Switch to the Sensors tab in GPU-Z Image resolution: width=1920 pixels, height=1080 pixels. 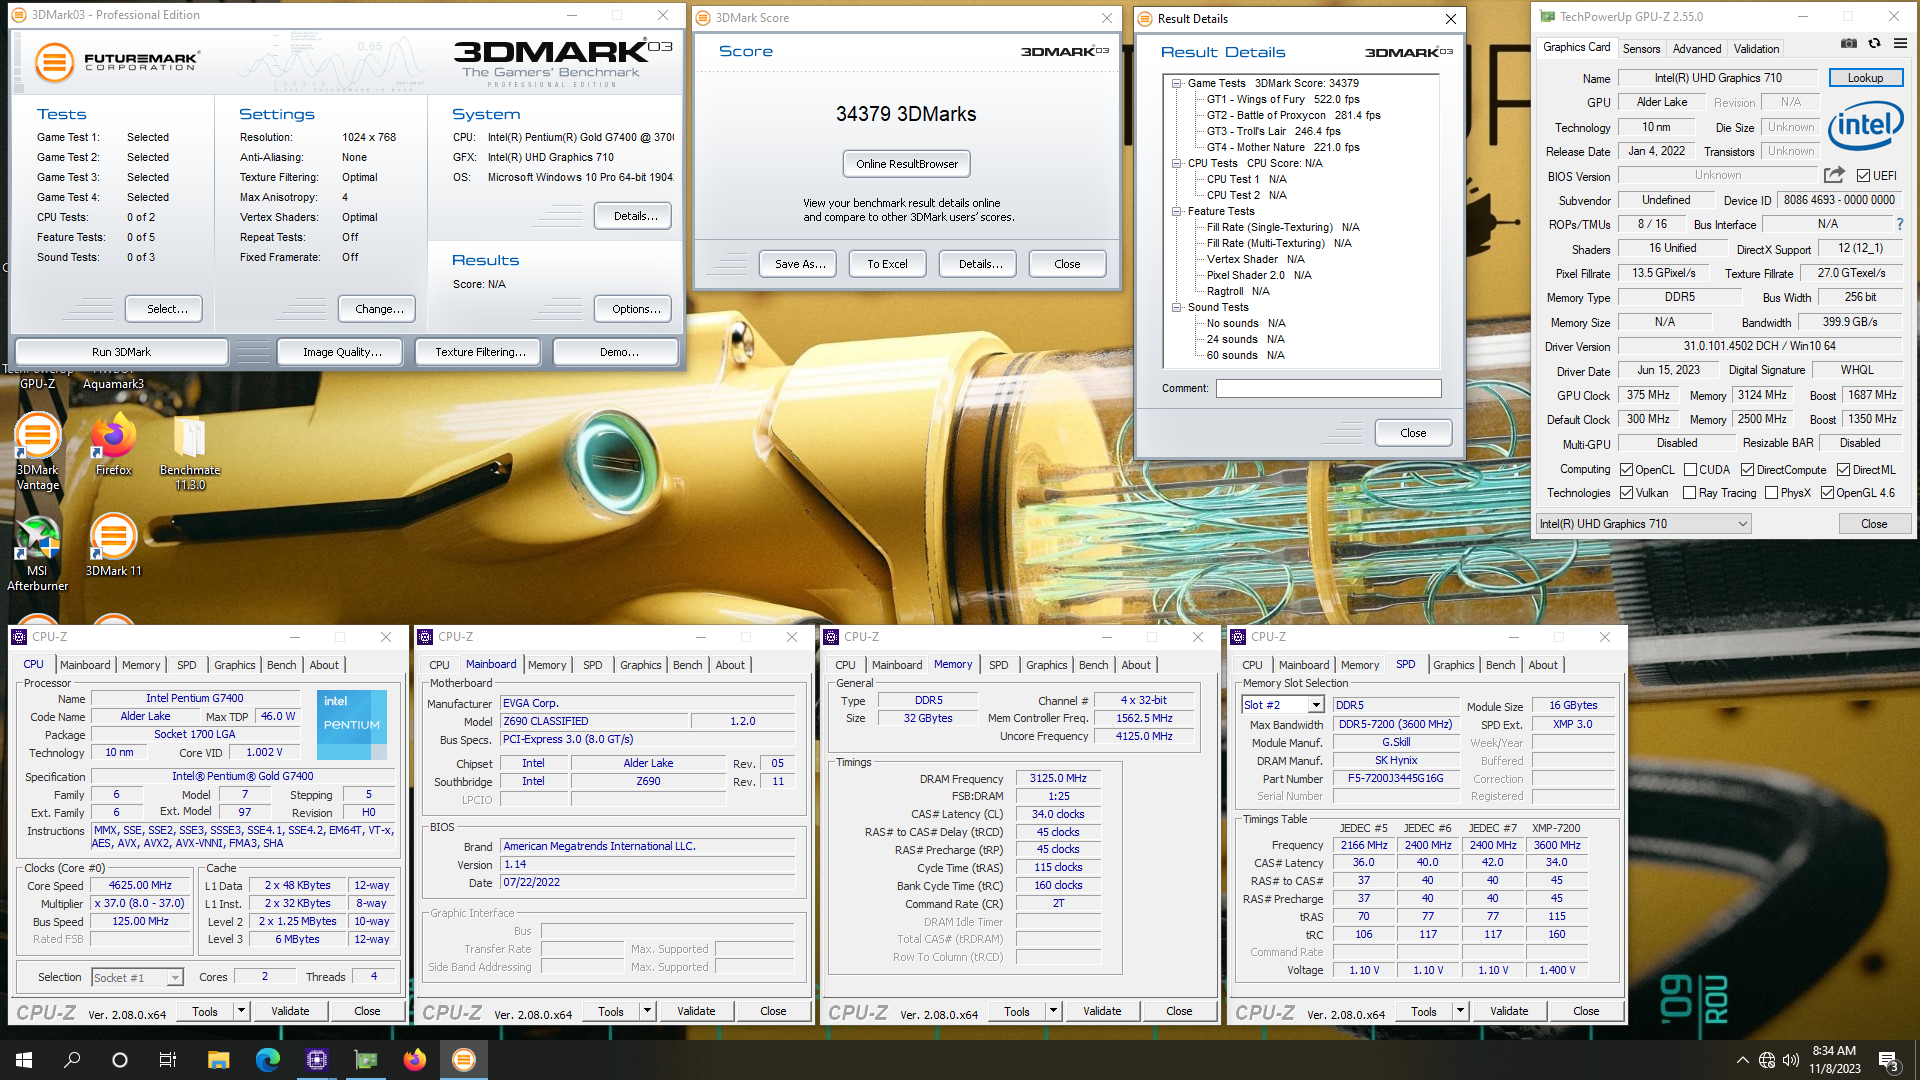click(x=1641, y=49)
